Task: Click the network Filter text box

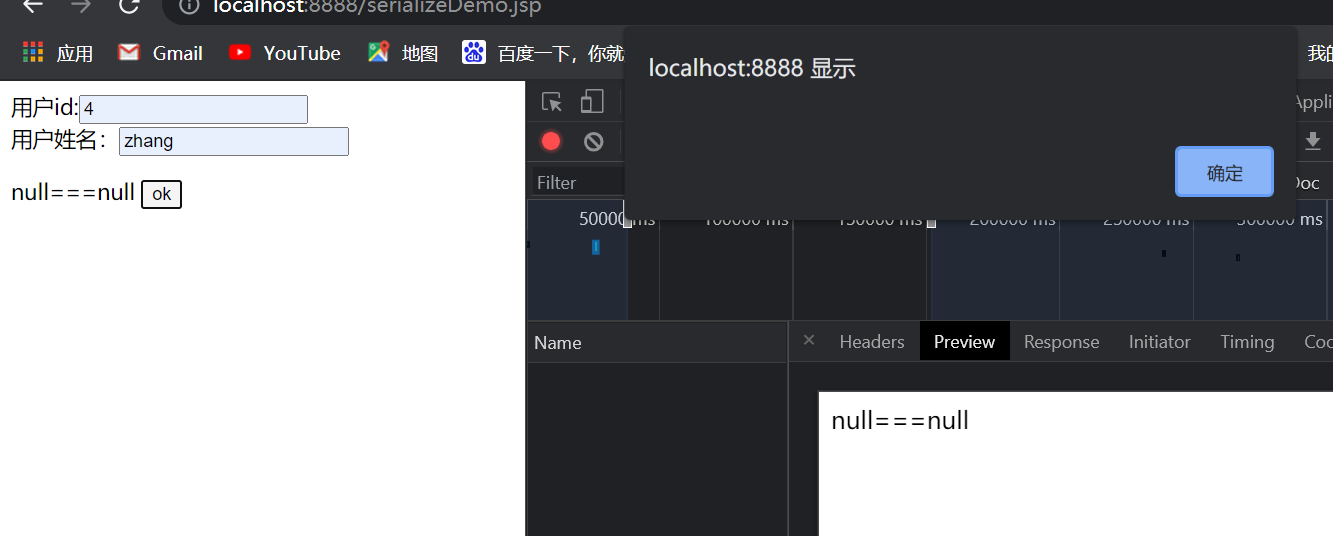Action: [579, 183]
